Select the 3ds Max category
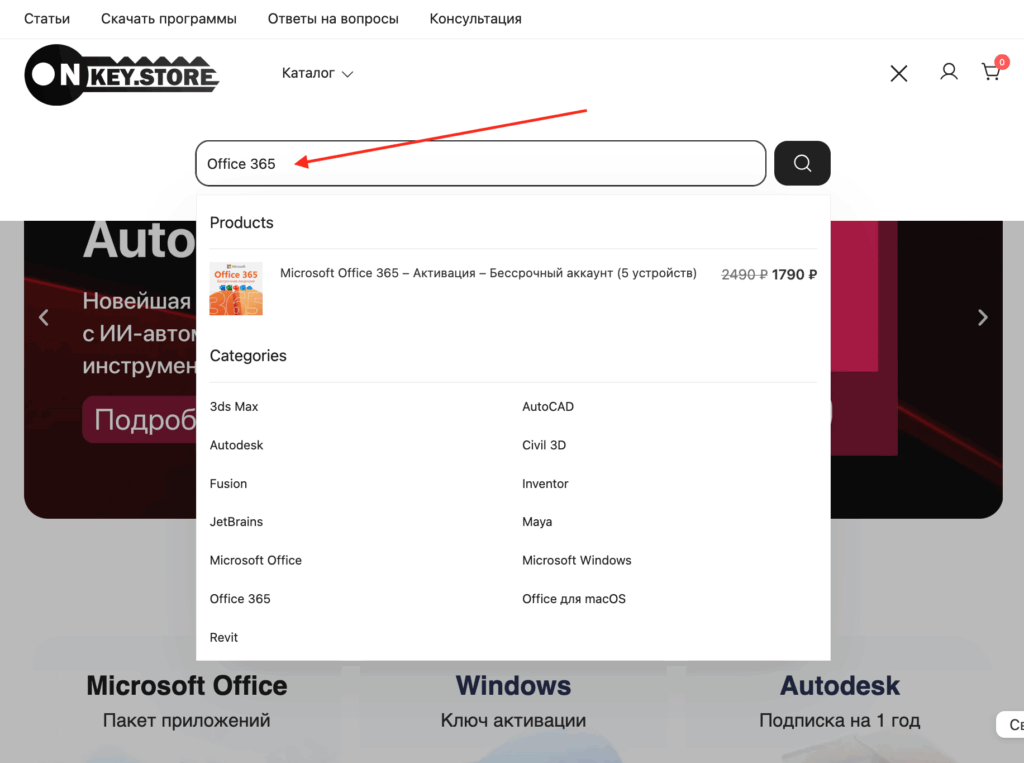Viewport: 1024px width, 763px height. [x=234, y=407]
